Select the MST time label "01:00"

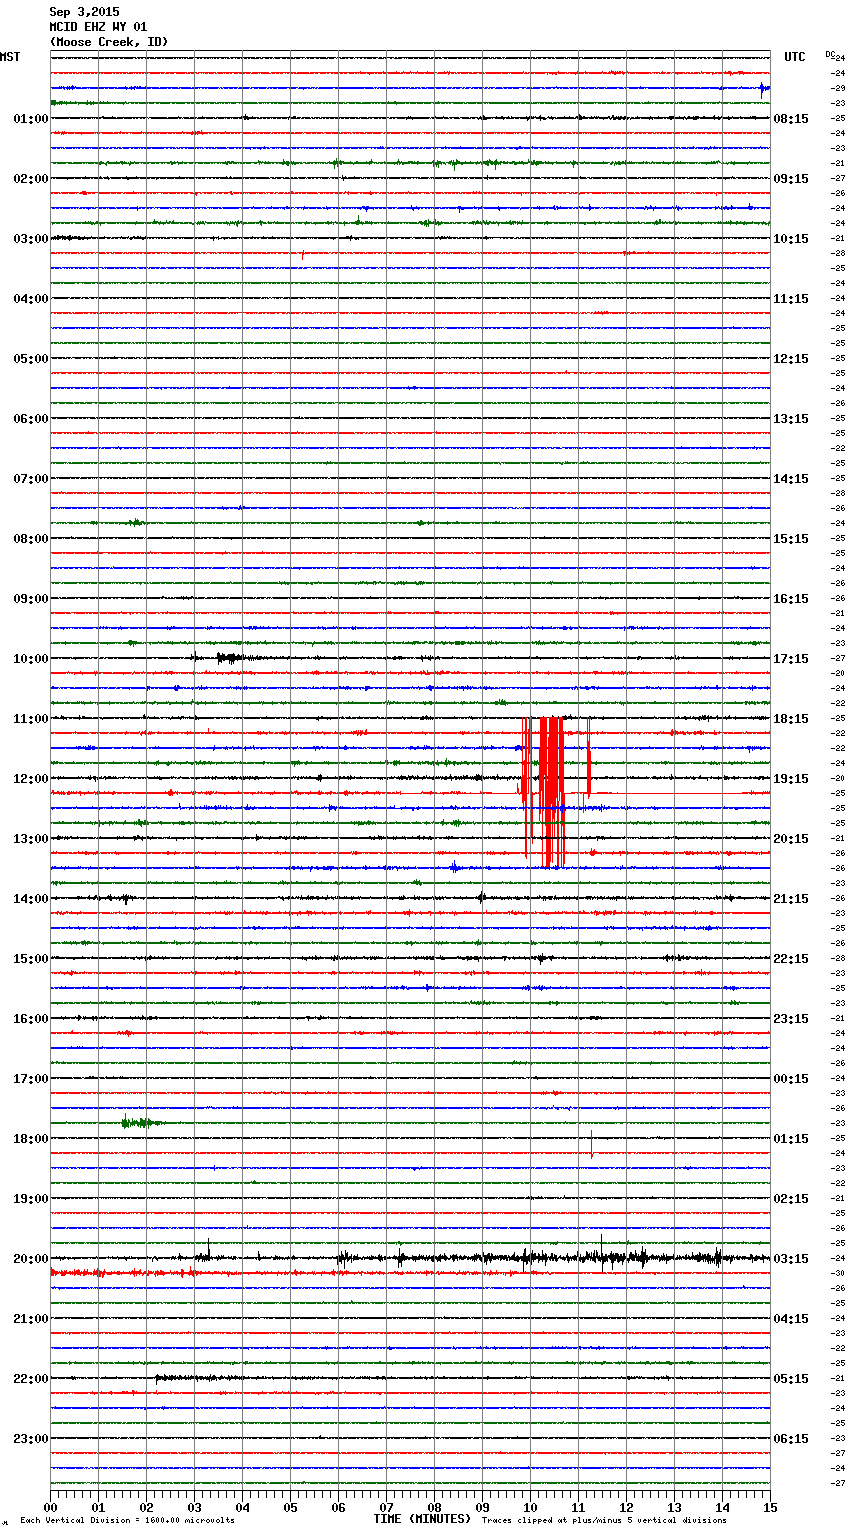31,119
